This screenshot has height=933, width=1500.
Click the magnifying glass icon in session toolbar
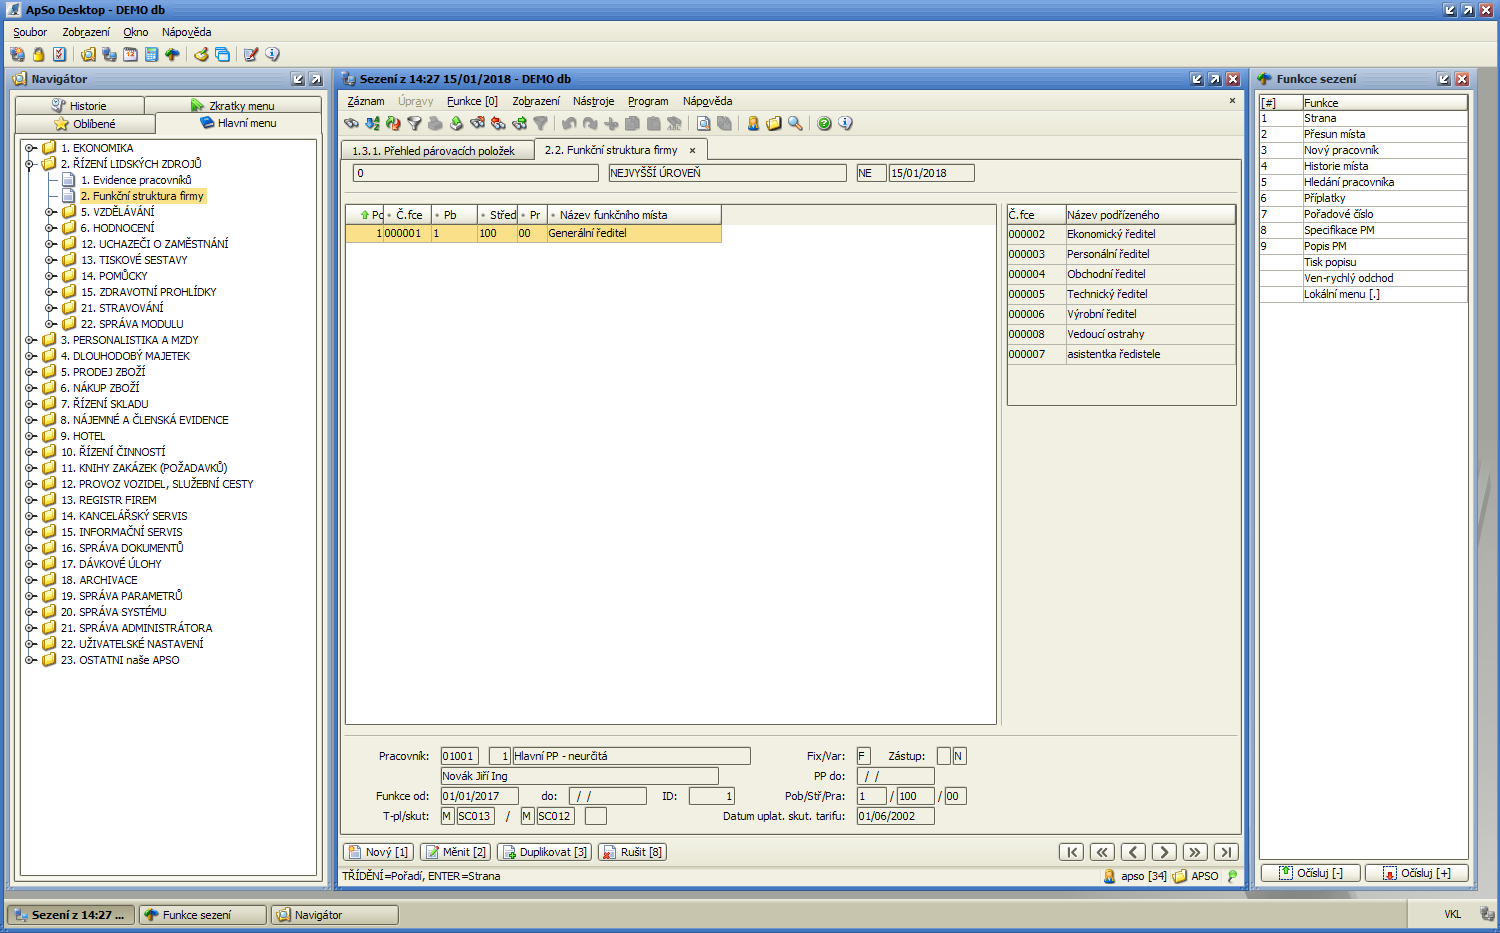click(795, 123)
